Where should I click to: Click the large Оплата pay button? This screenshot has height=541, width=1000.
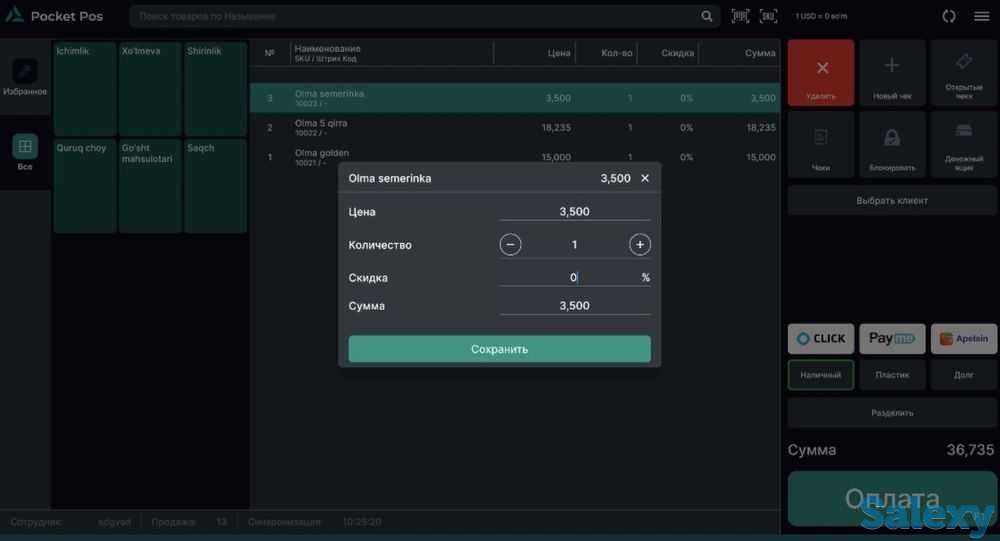892,499
